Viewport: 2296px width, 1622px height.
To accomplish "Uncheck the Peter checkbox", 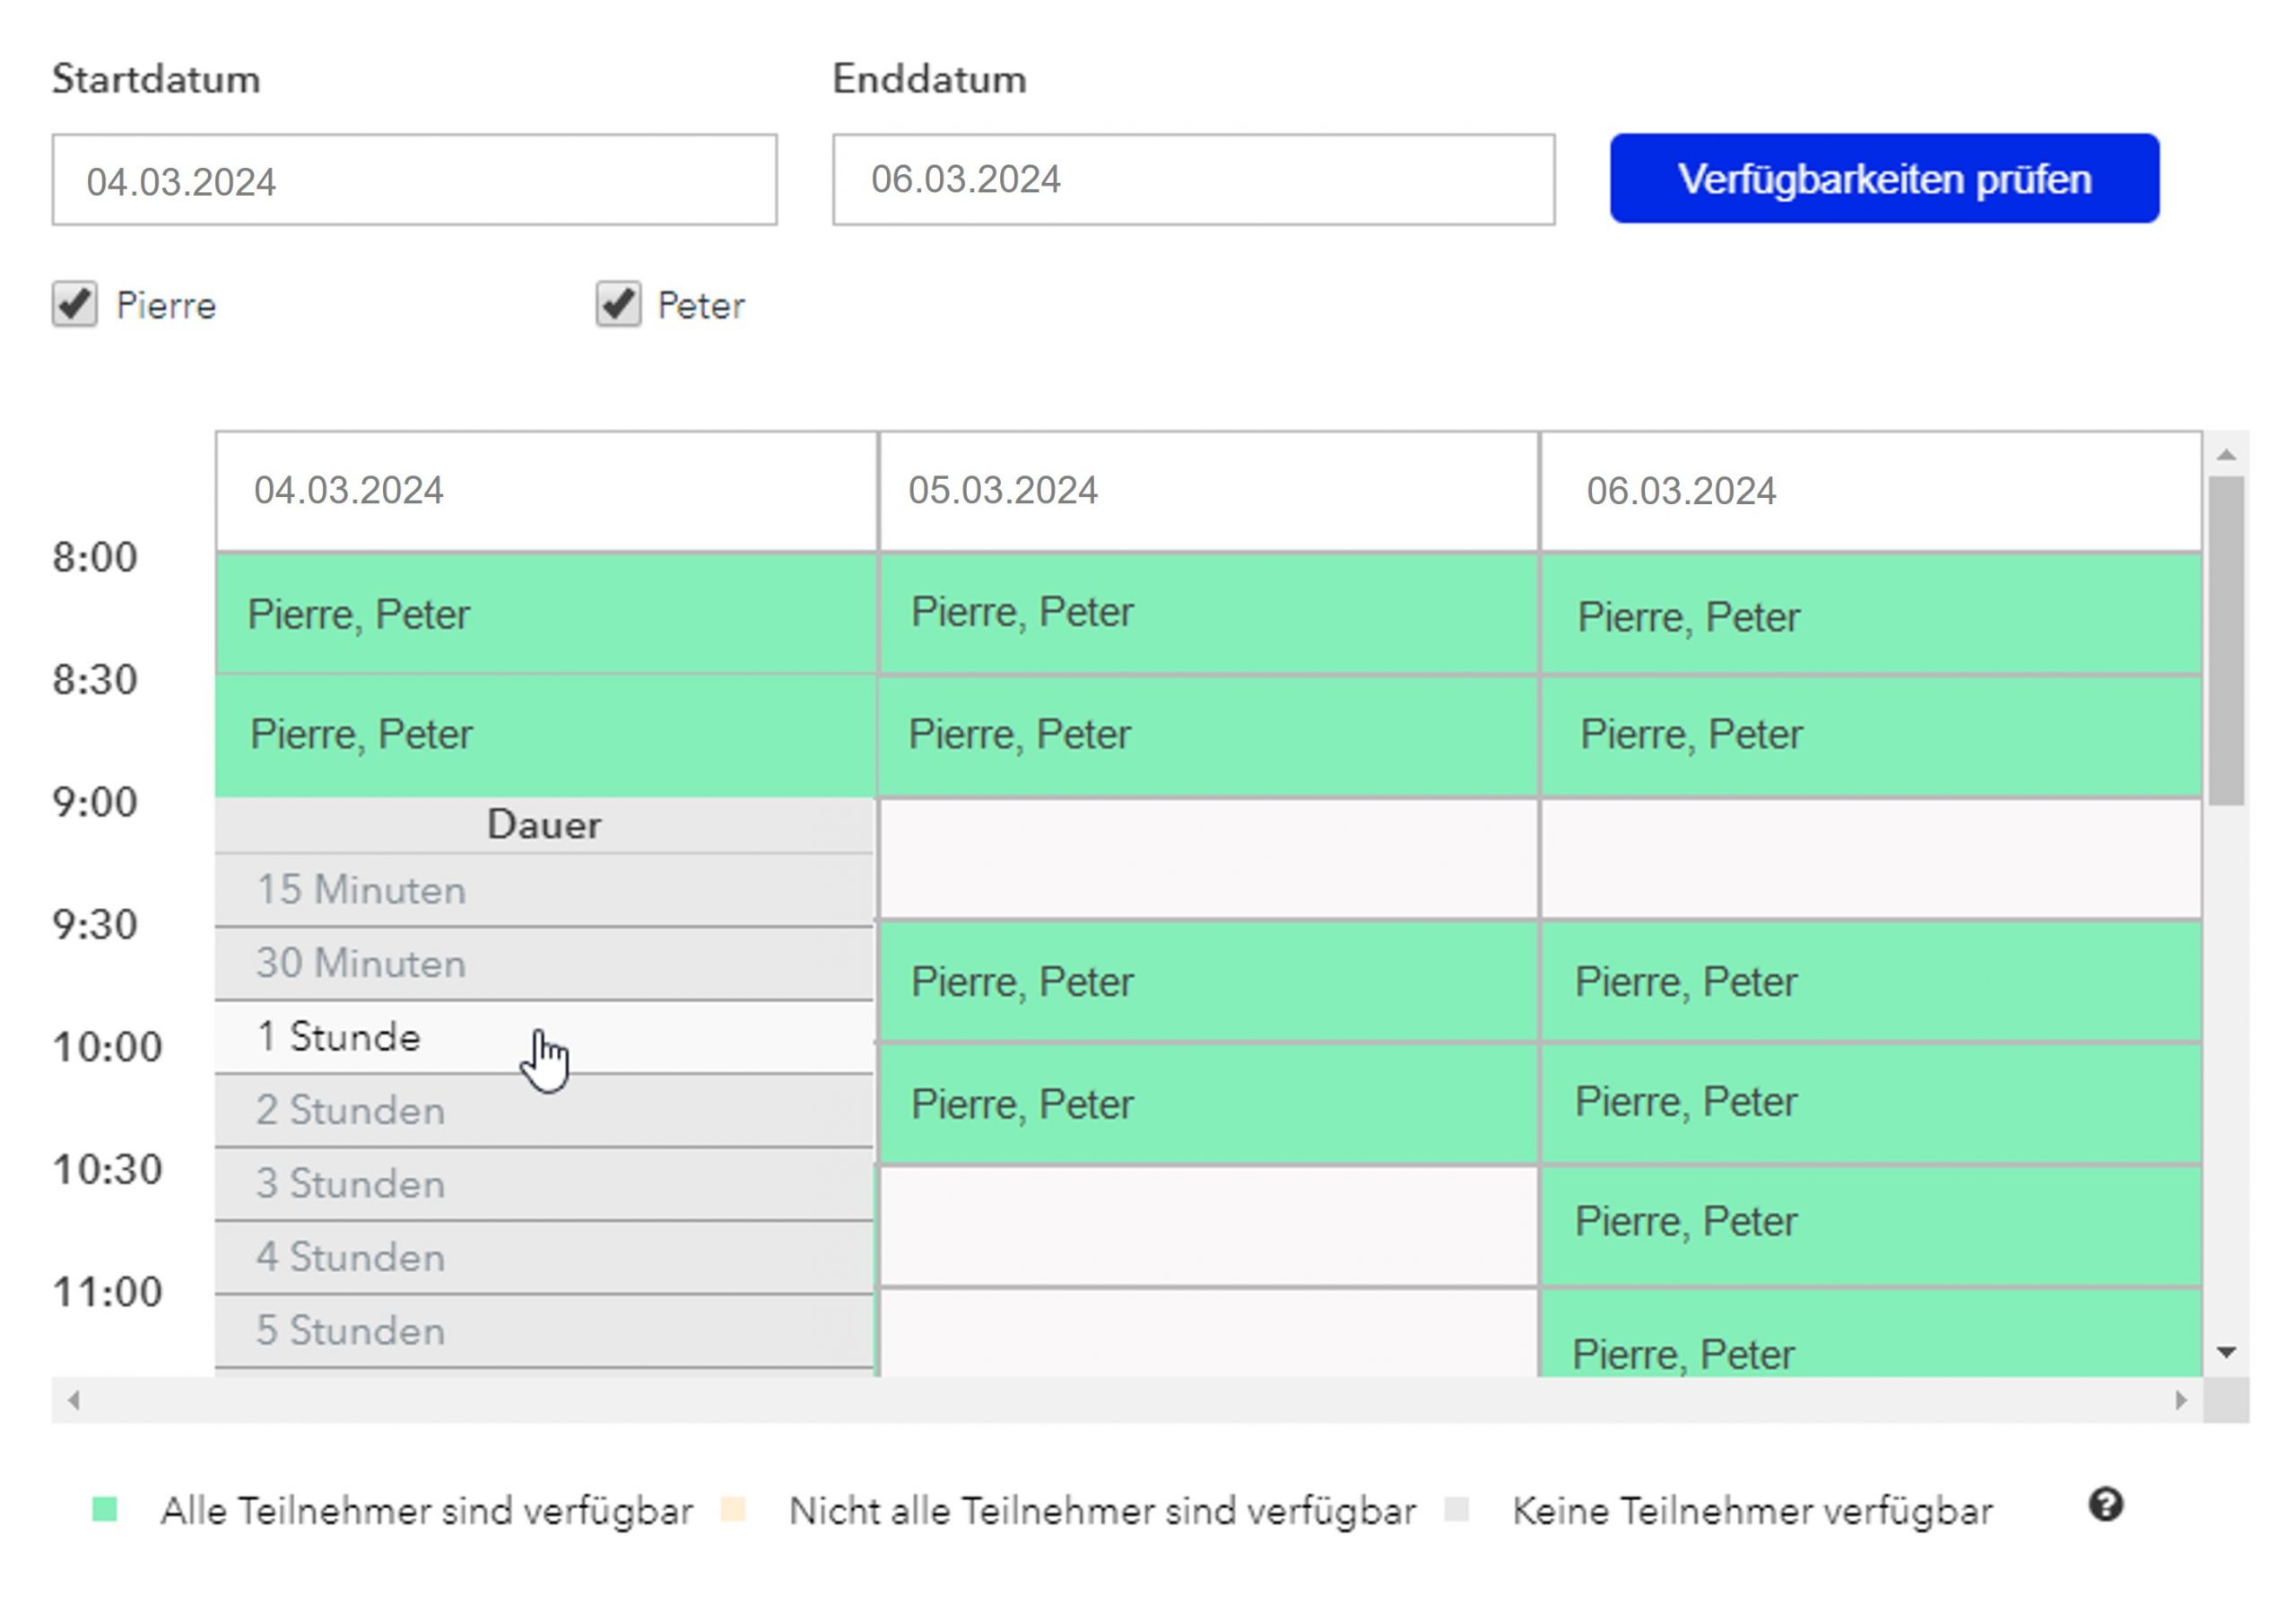I will point(618,304).
